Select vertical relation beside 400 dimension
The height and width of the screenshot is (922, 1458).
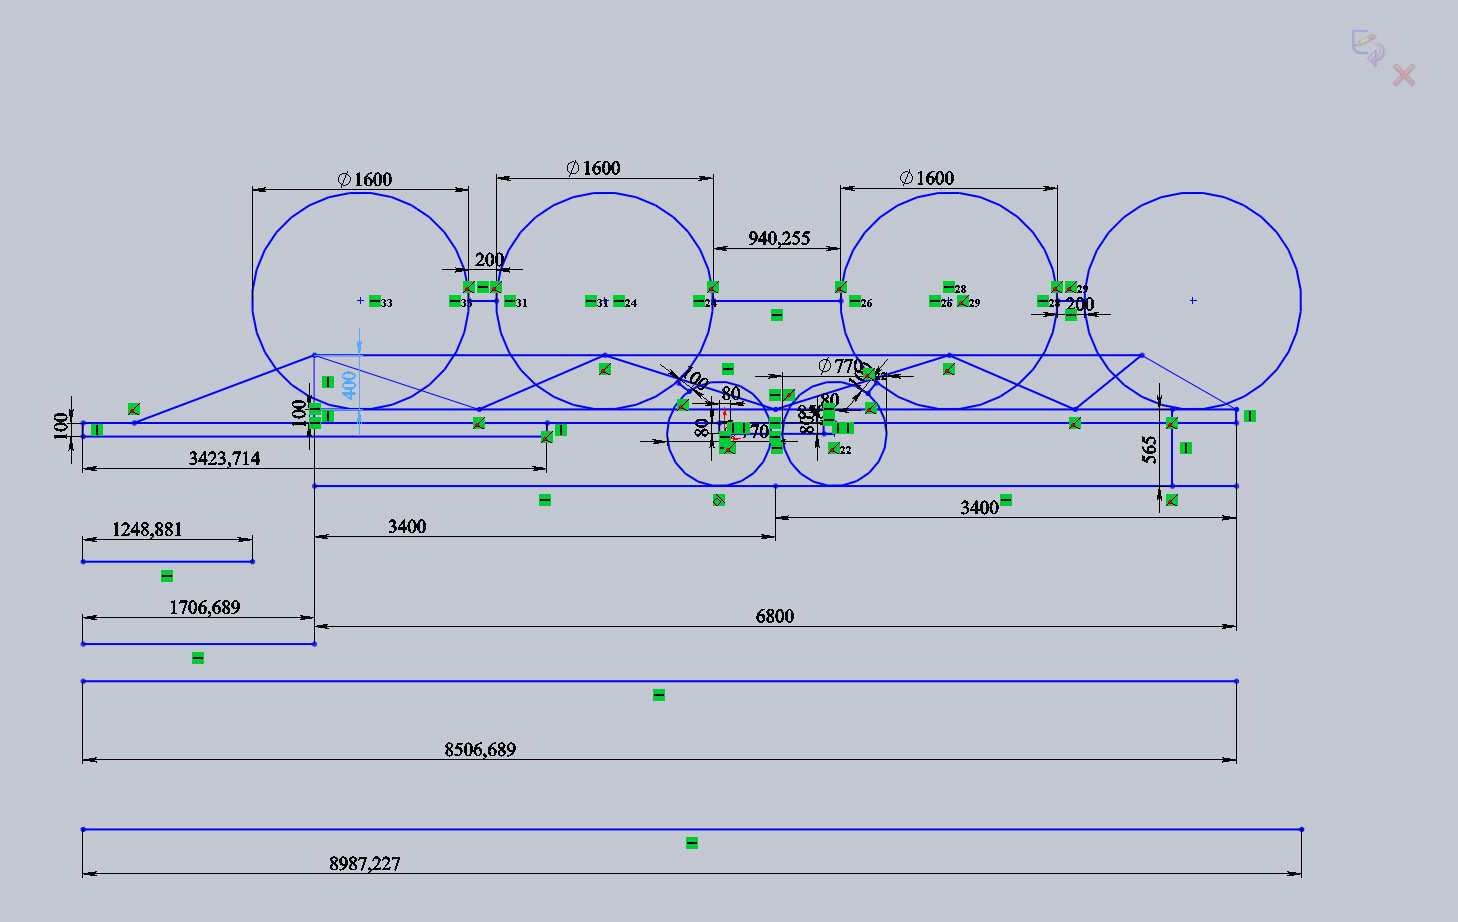pos(327,382)
